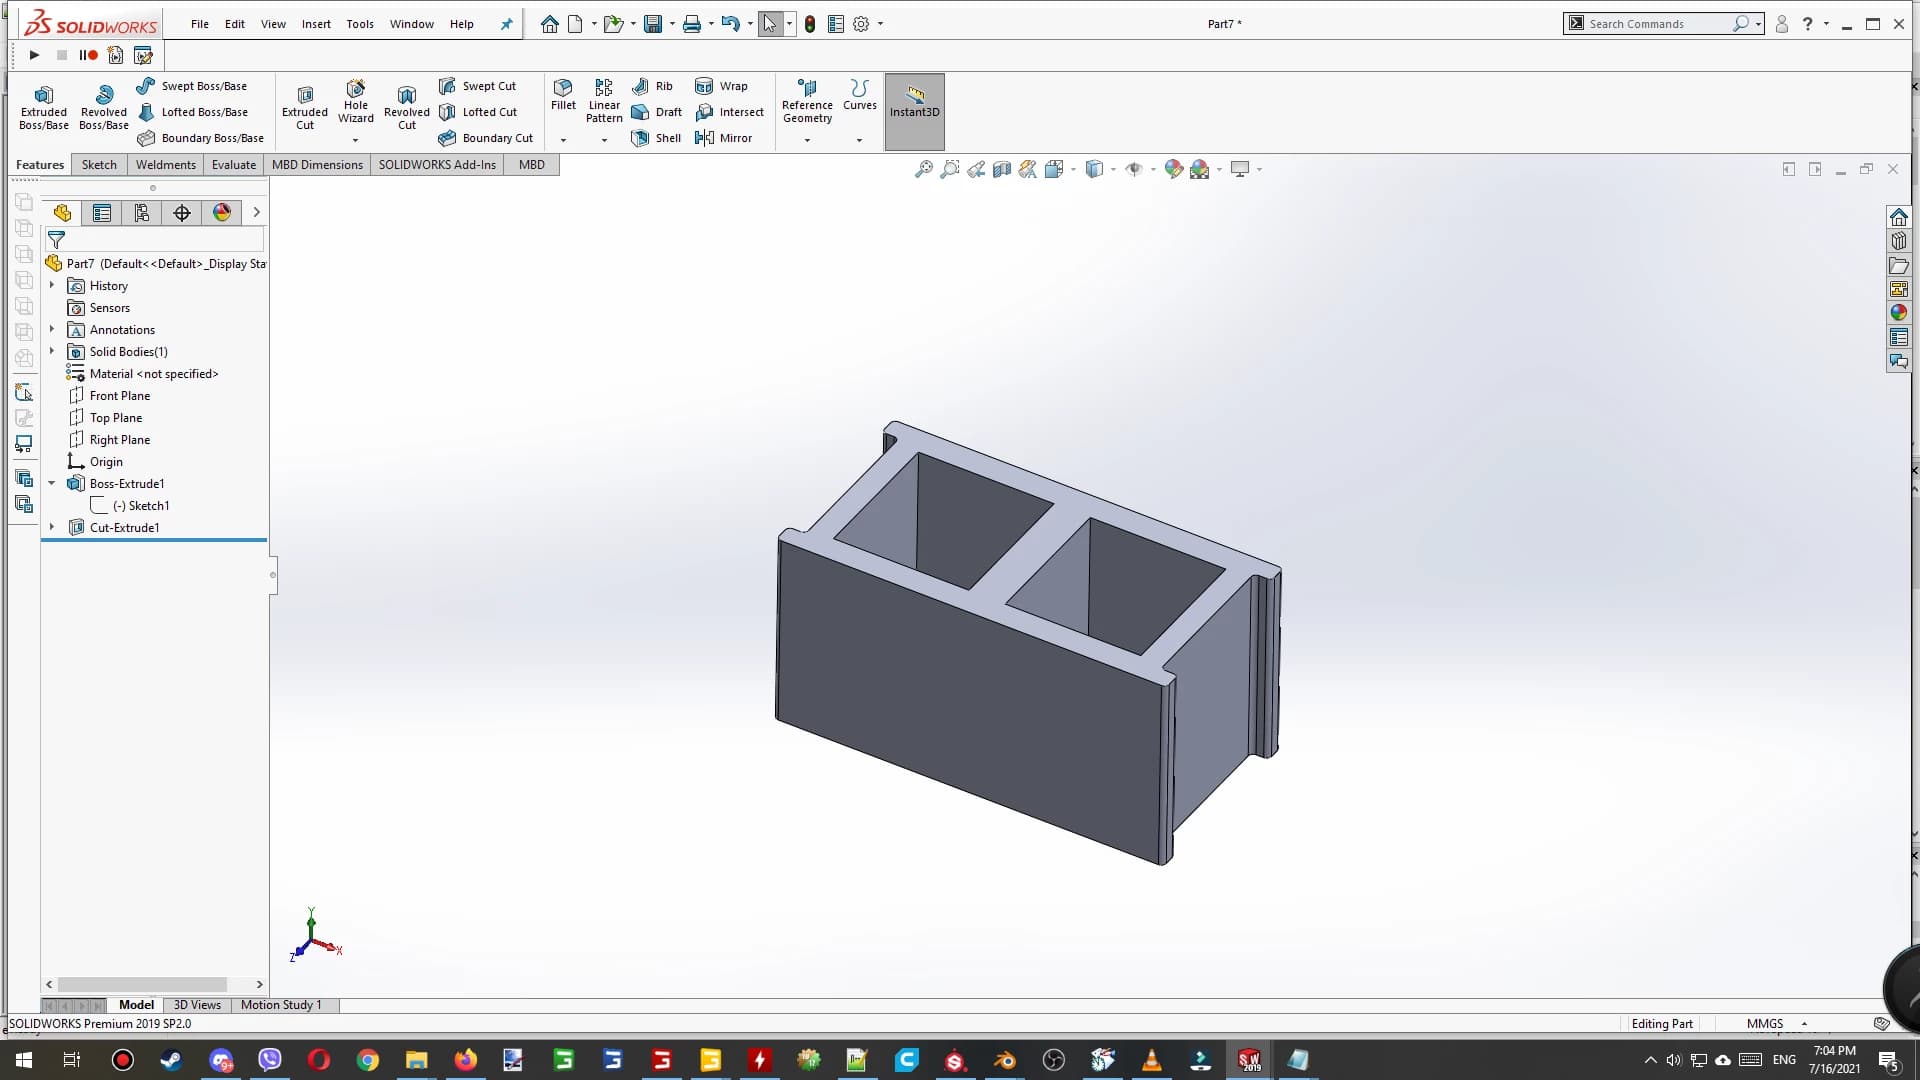Select the Wrap feature tool

(x=721, y=86)
